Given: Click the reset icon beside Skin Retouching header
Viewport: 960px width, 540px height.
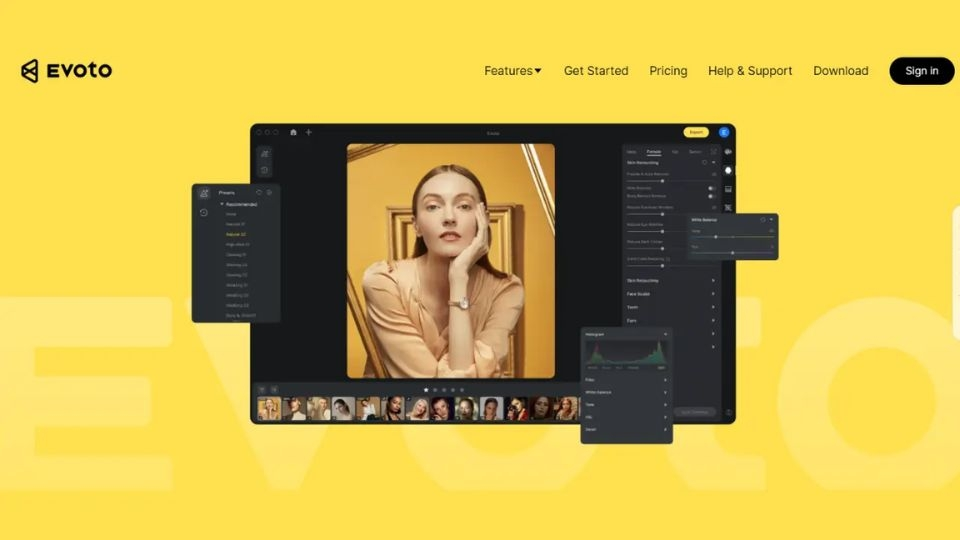Looking at the screenshot, I should click(704, 162).
